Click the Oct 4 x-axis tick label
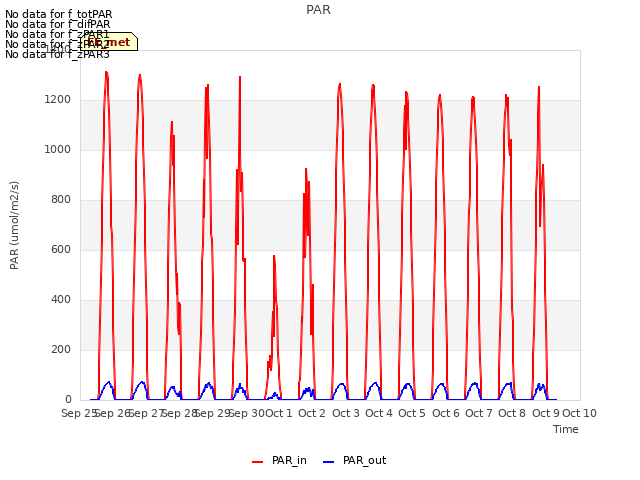Viewport: 640px width, 480px height. coord(379,413)
